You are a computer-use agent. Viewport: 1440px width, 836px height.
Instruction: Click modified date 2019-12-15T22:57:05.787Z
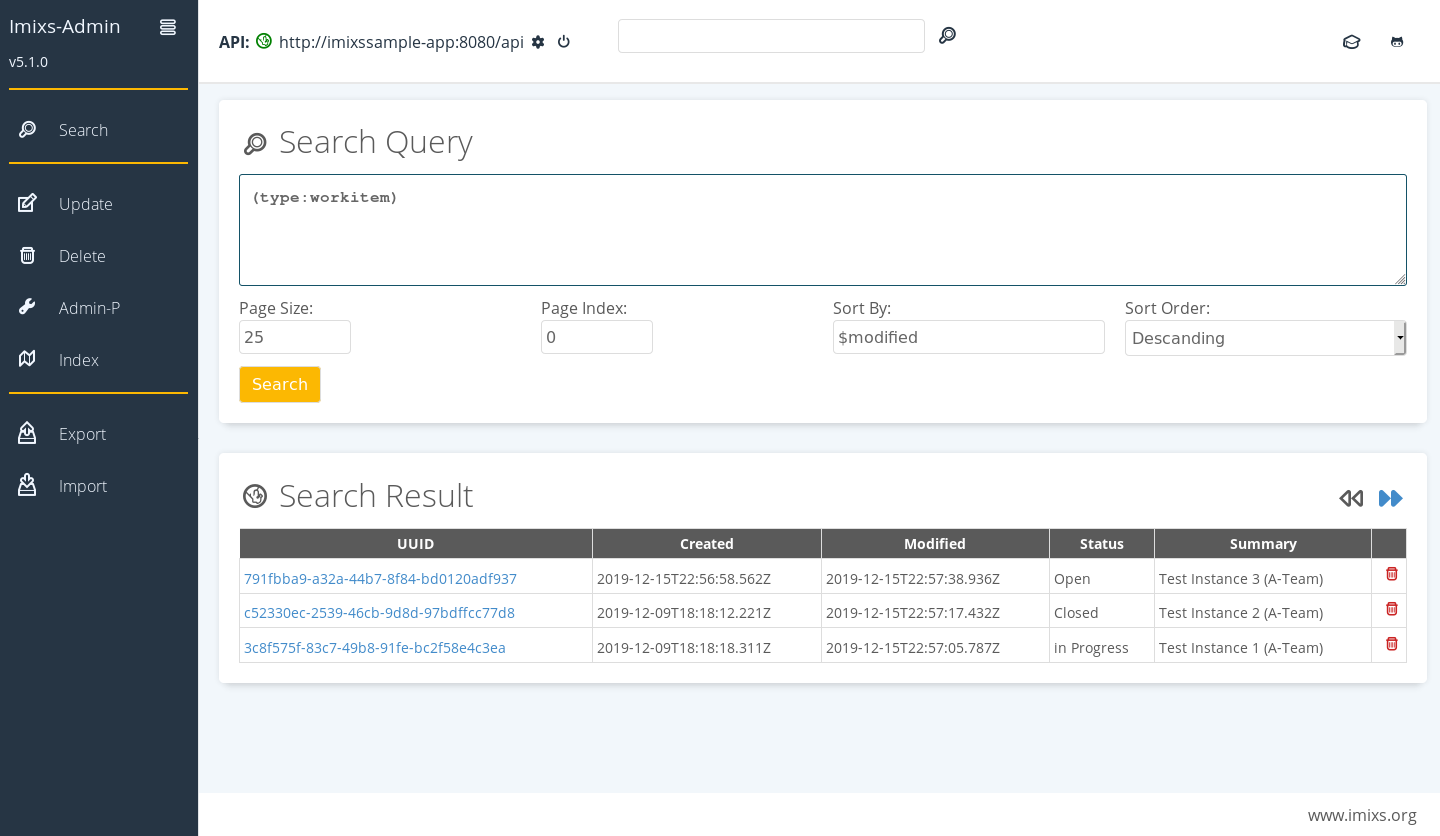point(913,648)
